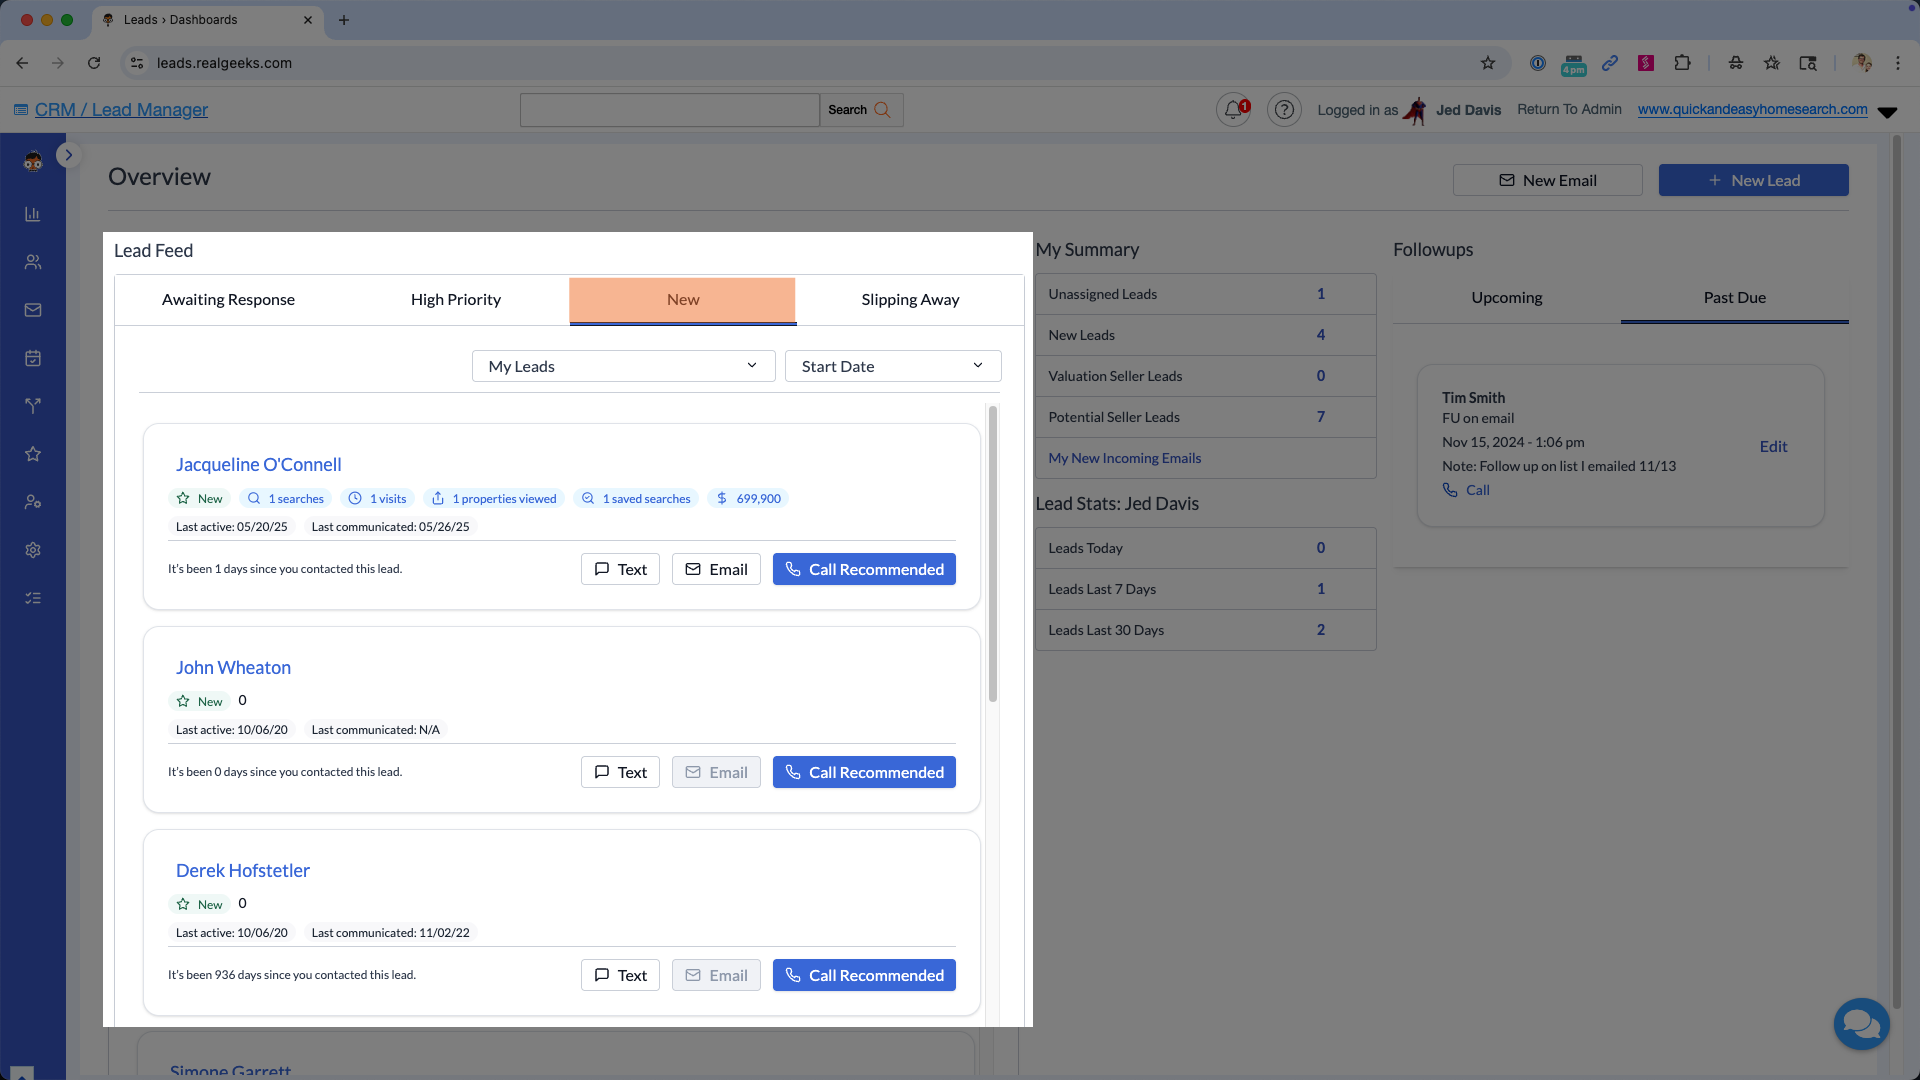
Task: Switch to the High Priority tab
Action: tap(455, 300)
